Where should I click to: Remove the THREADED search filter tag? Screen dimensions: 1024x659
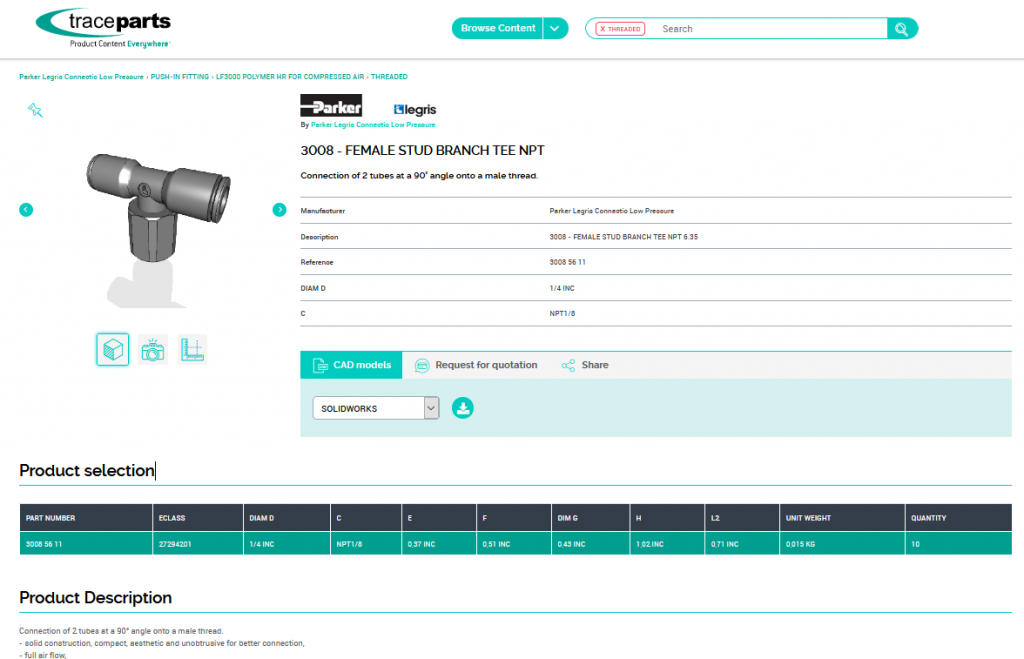602,29
